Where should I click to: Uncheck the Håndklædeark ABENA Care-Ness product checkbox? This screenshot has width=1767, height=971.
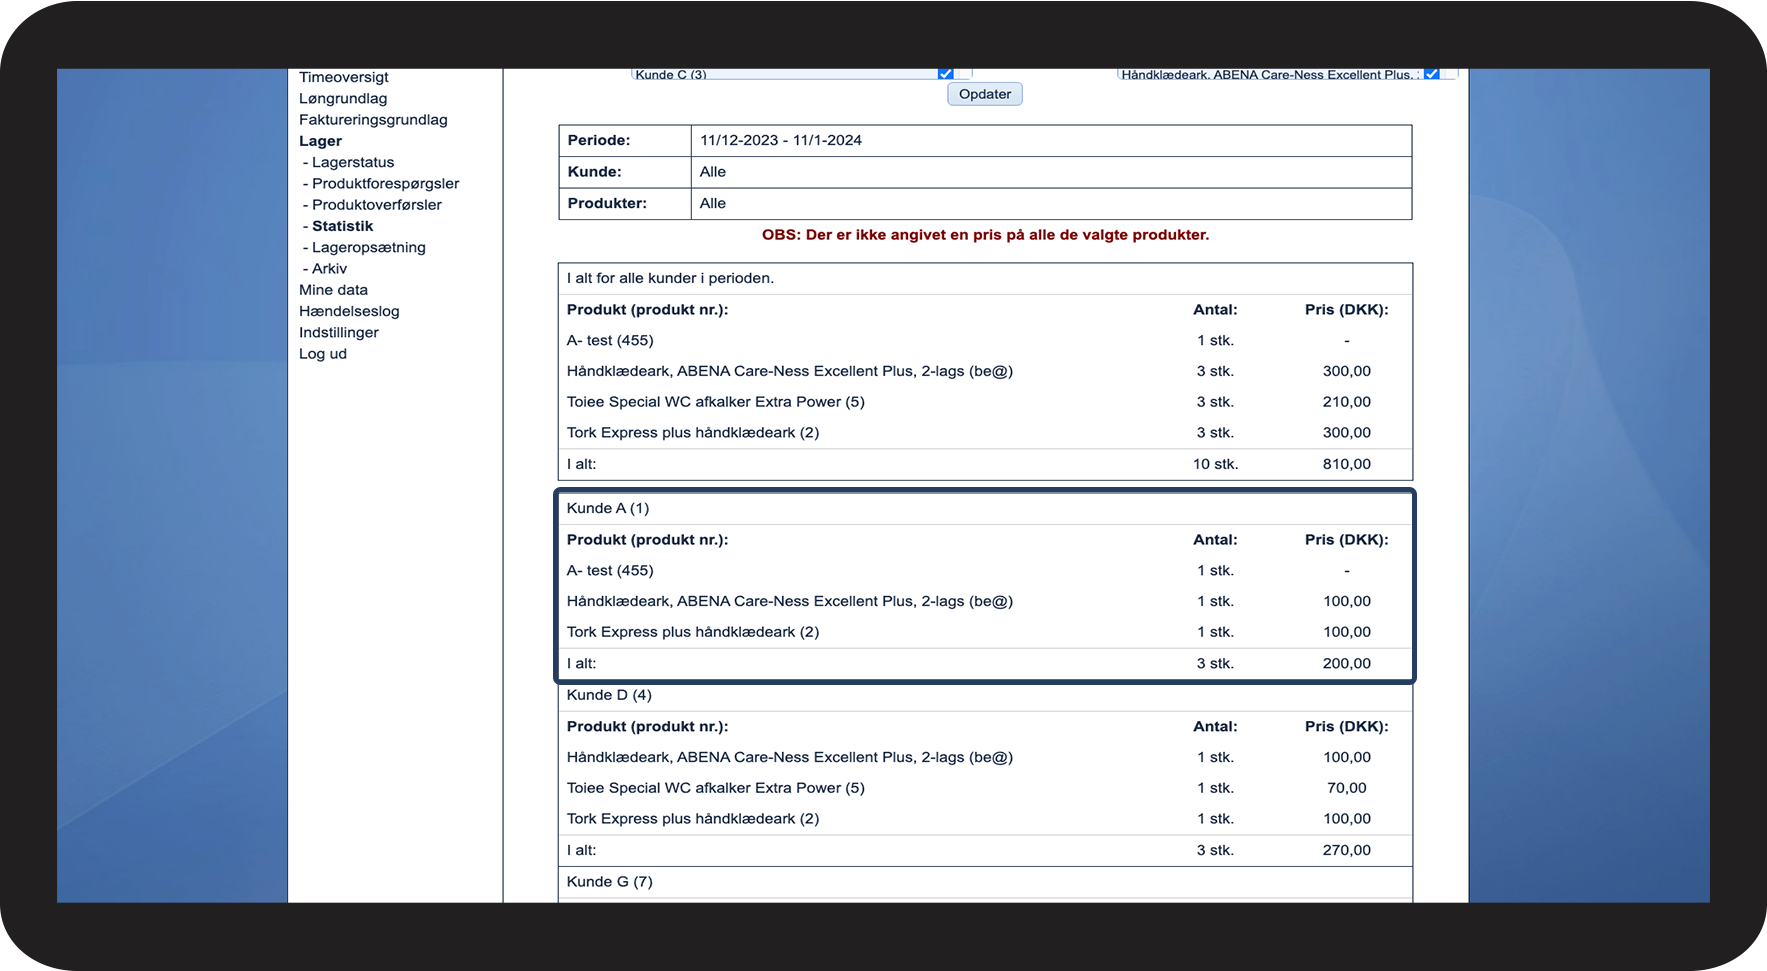1431,74
